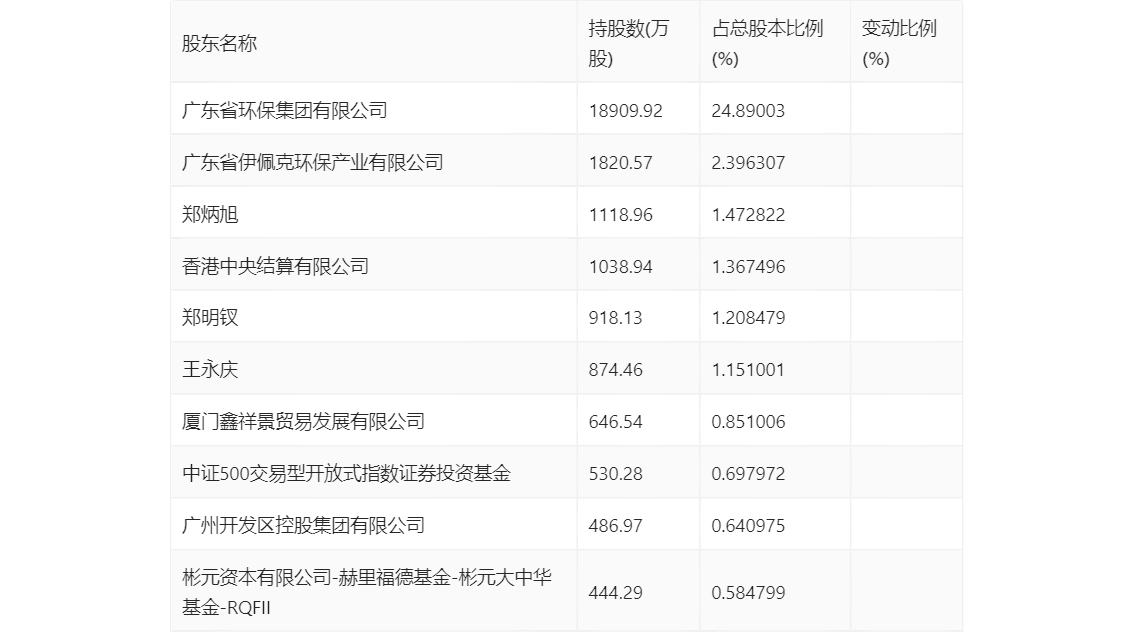The height and width of the screenshot is (632, 1134).
Task: Select the value 1820.57
Action: pyautogui.click(x=621, y=163)
